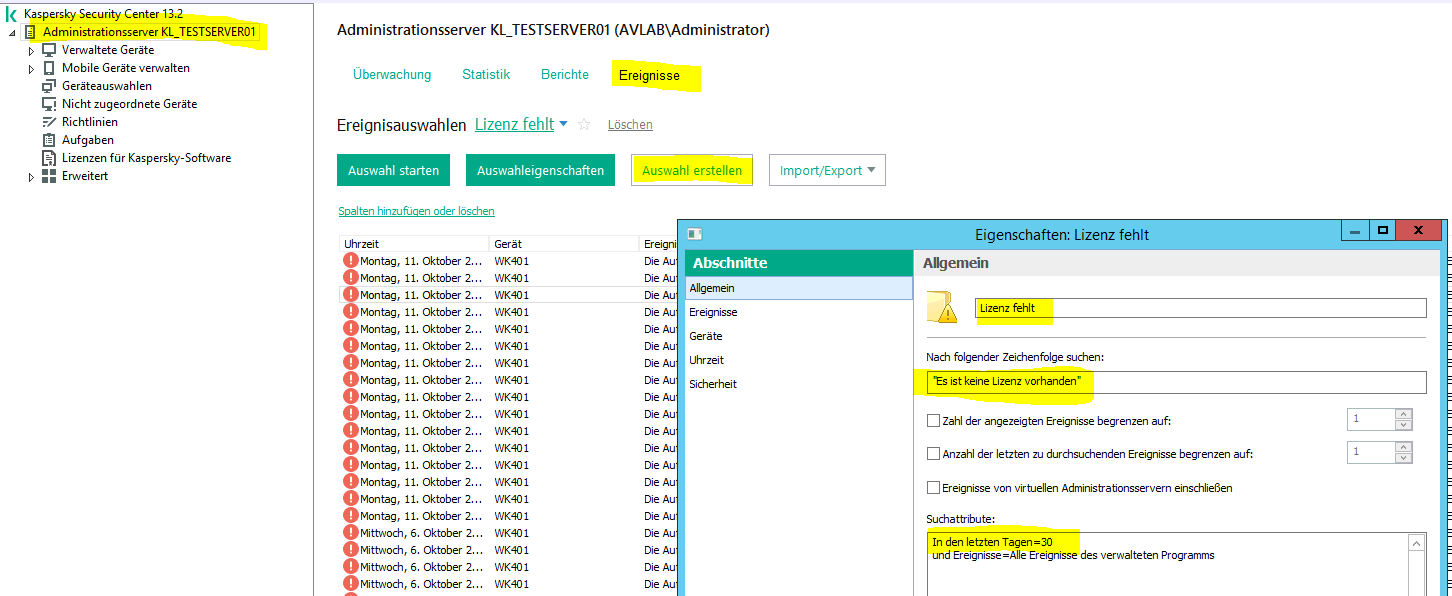Click the Lizenzen für Kaspersky-Software icon
This screenshot has width=1452, height=596.
[x=49, y=158]
